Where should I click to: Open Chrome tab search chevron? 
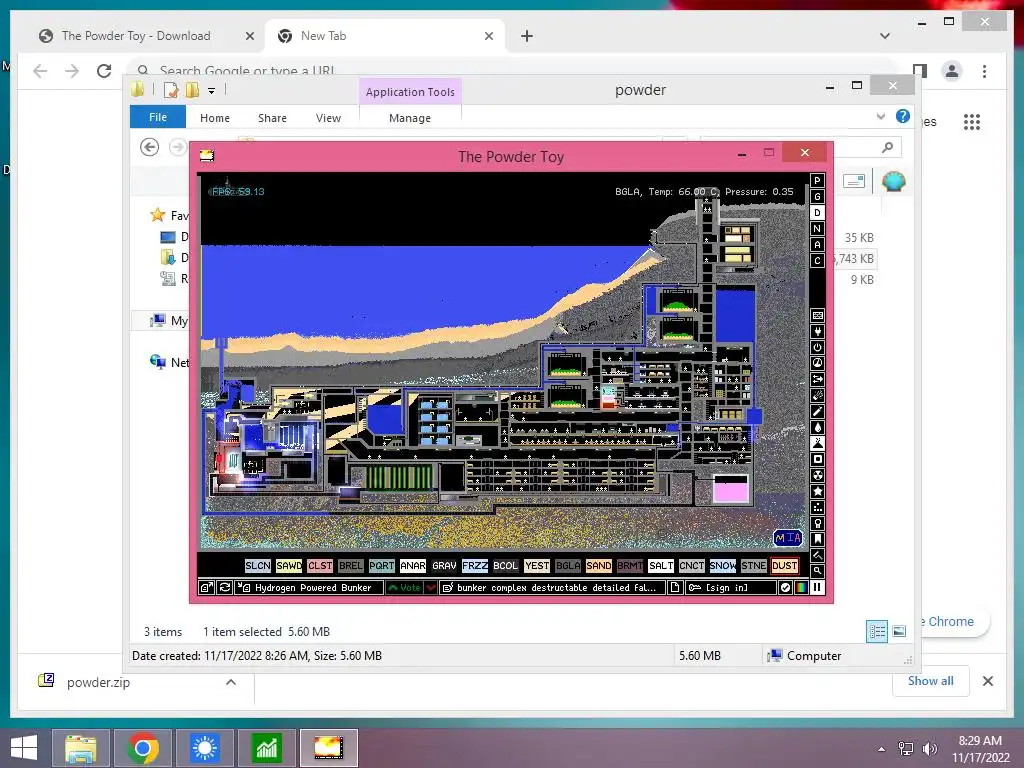point(884,36)
